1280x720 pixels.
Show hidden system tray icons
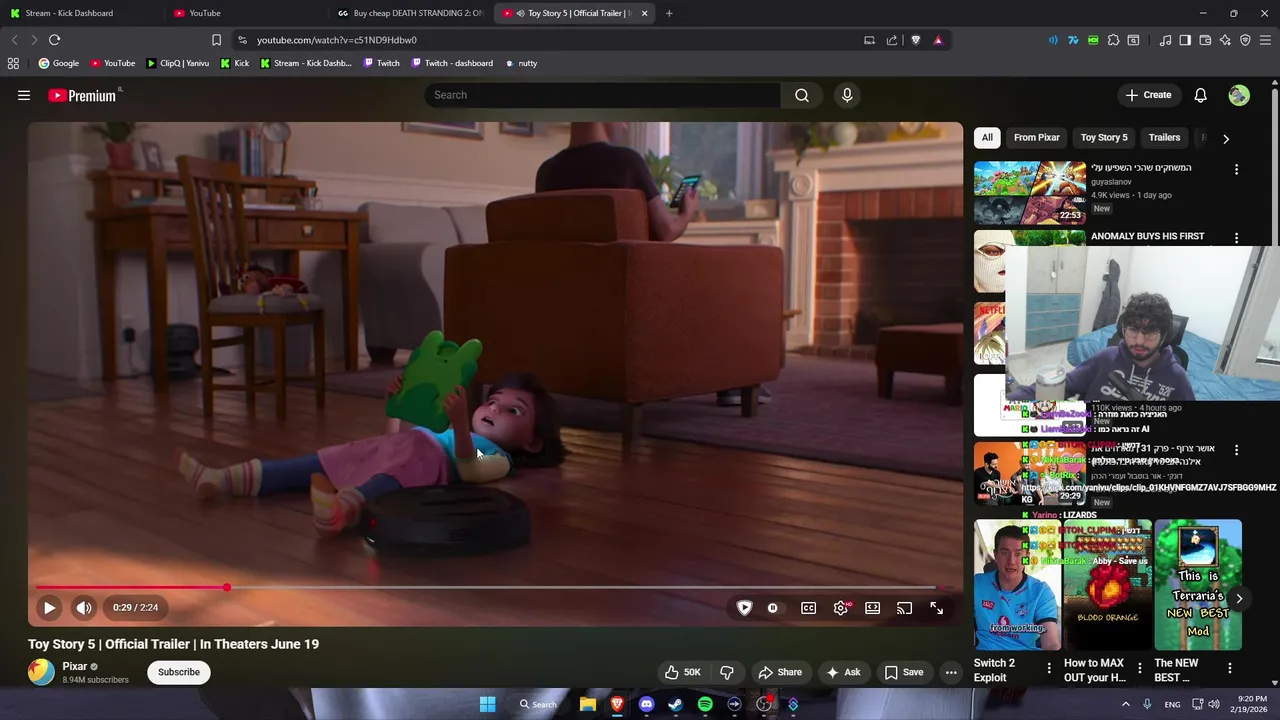click(x=1125, y=704)
